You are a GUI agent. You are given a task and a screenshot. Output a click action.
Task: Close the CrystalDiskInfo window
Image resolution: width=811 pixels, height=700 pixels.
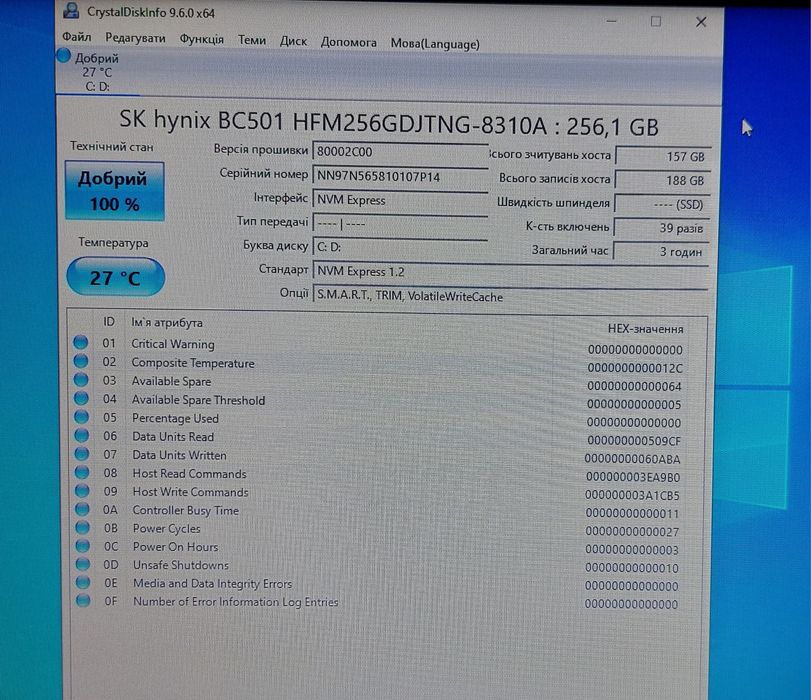tap(701, 22)
